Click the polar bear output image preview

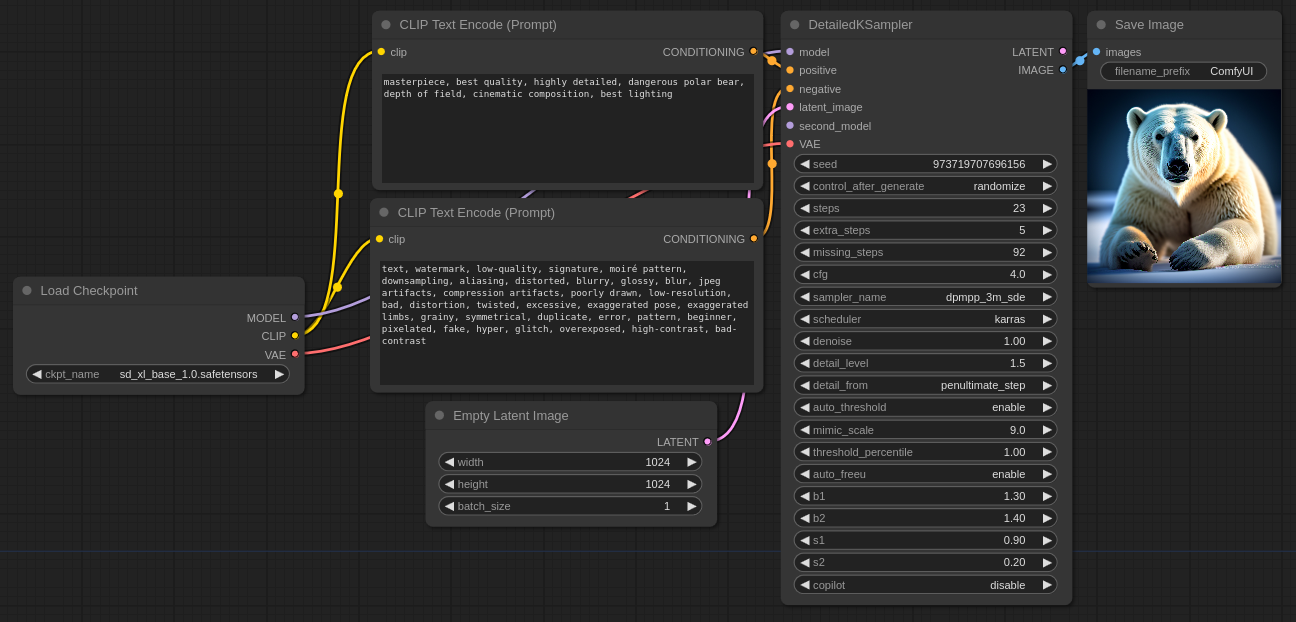tap(1184, 186)
